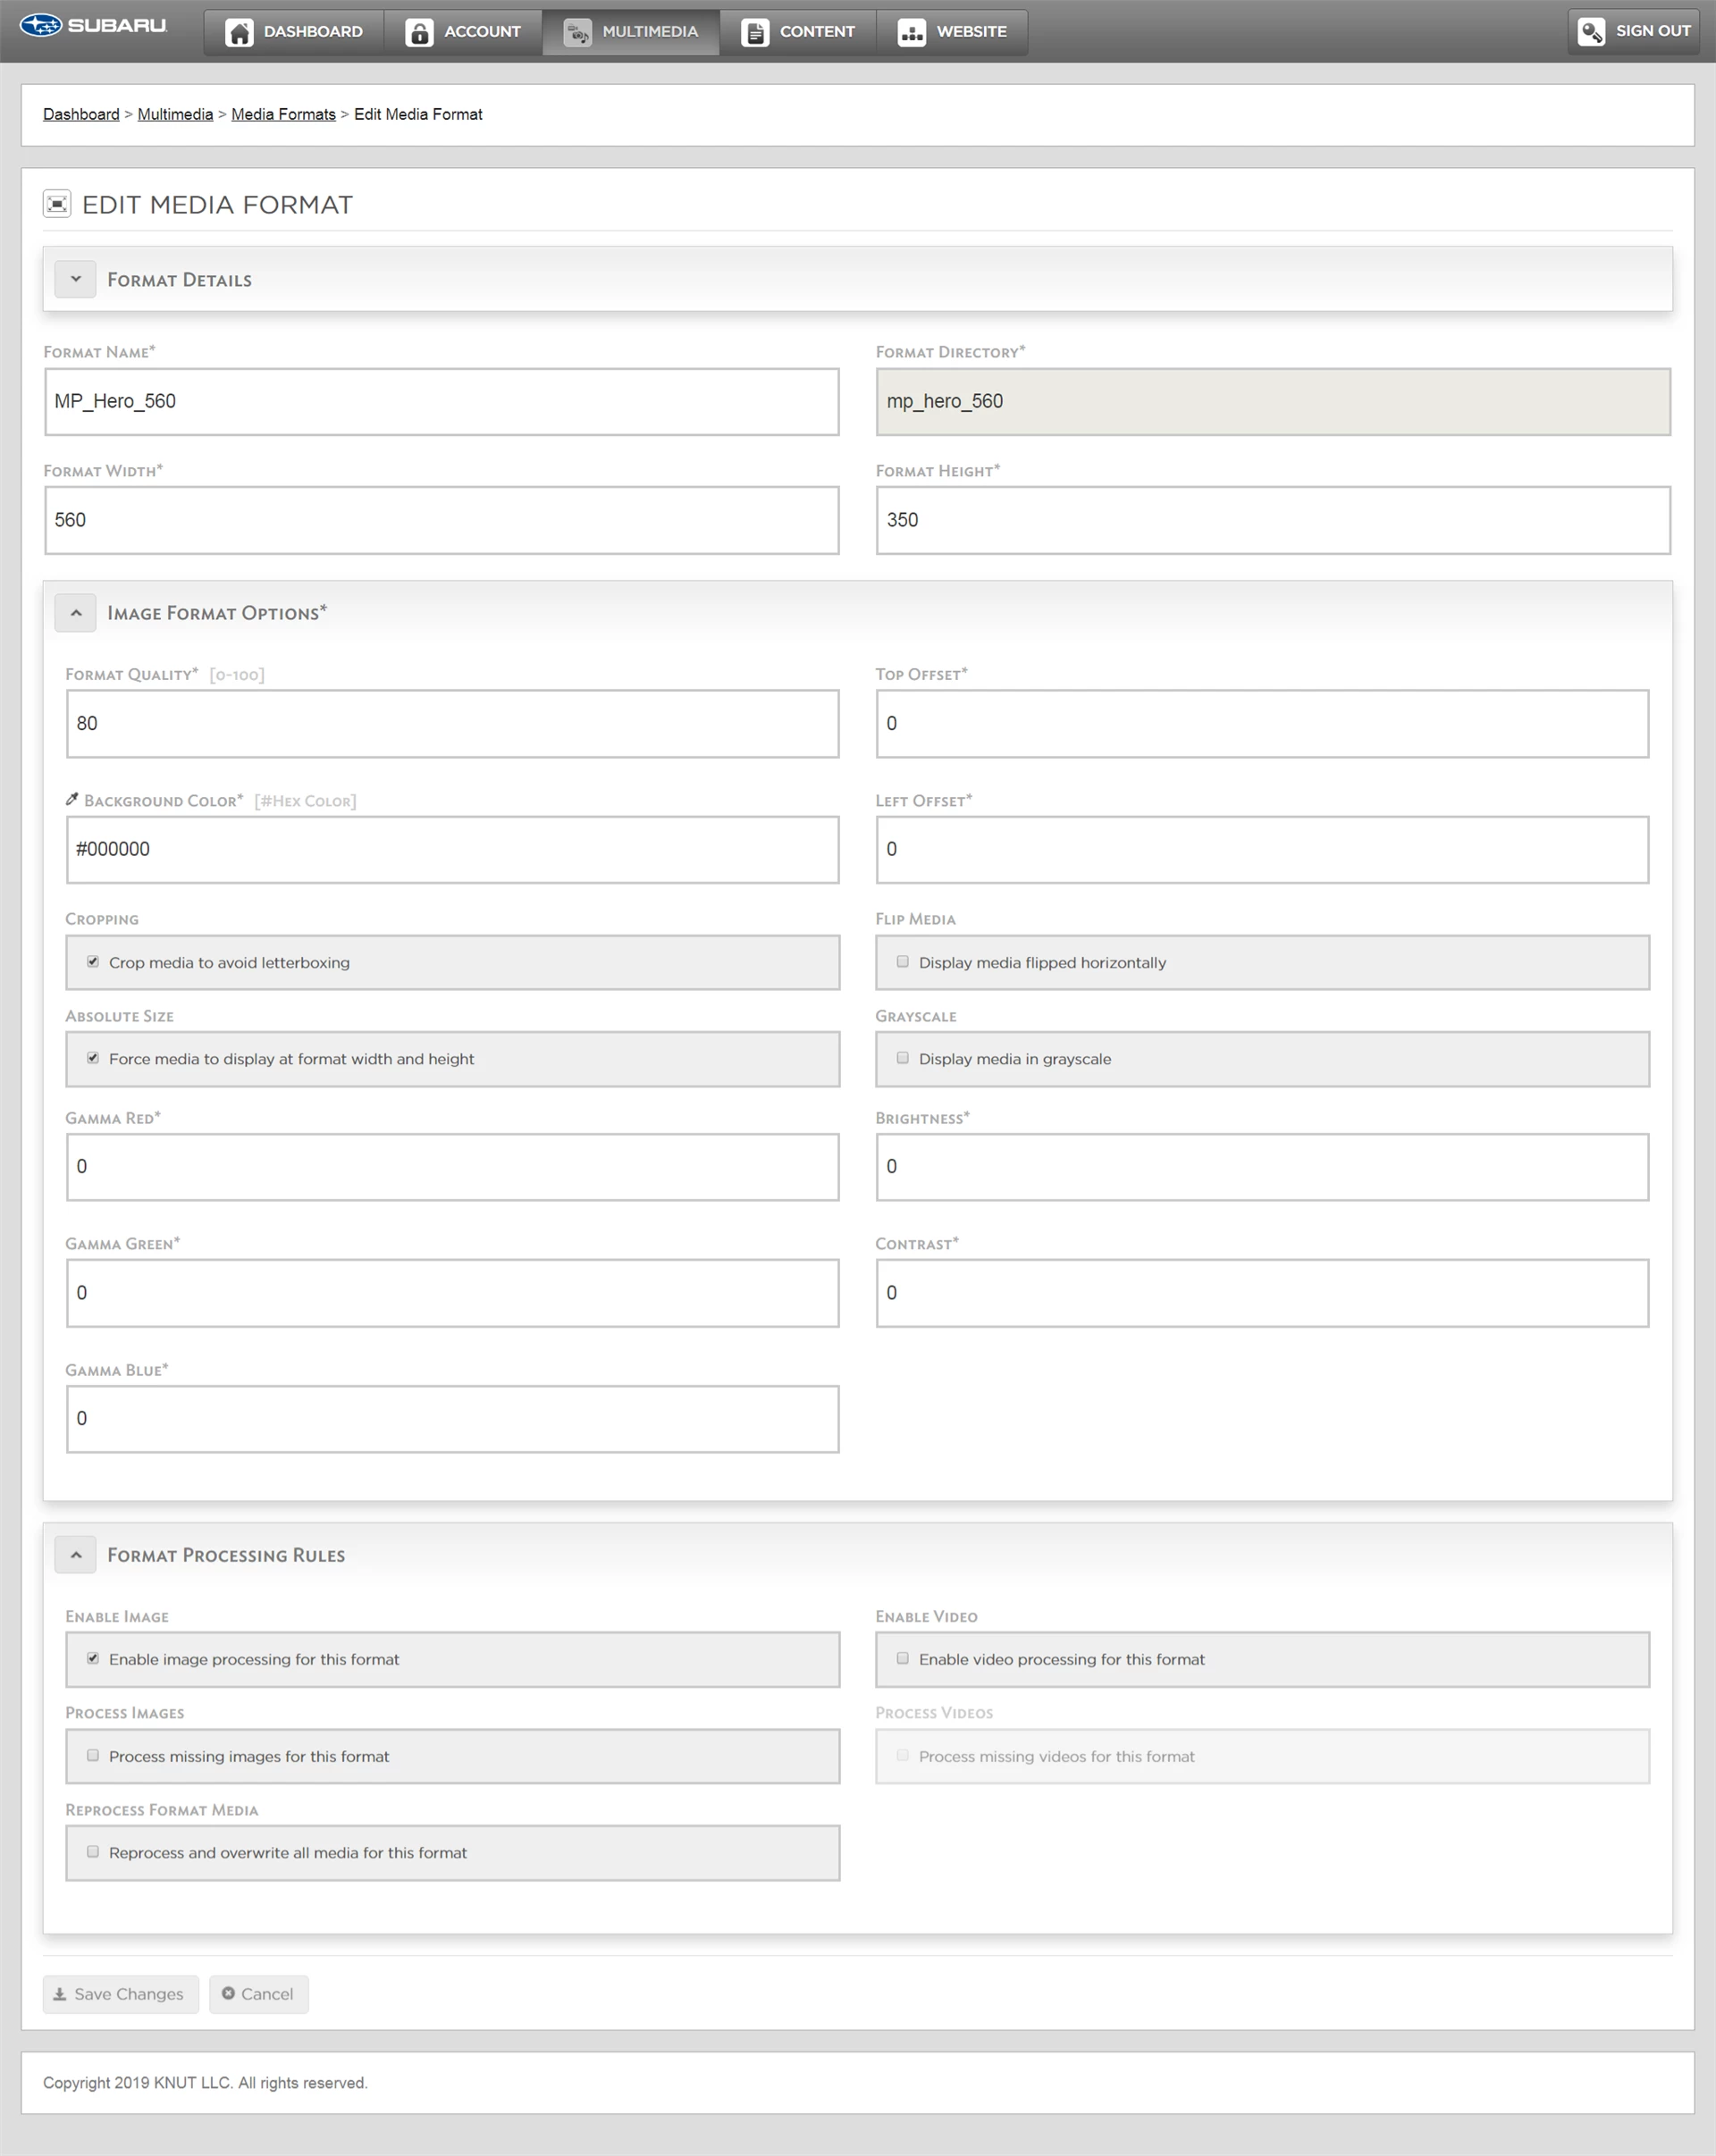Collapse the Format Processing Rules section
The image size is (1716, 2156).
point(76,1555)
